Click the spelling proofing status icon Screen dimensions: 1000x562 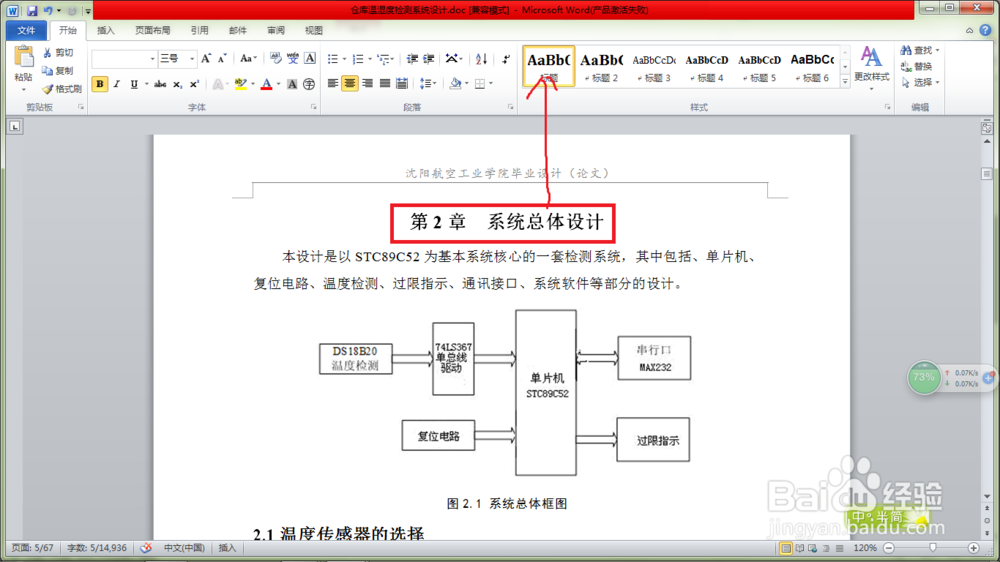146,548
